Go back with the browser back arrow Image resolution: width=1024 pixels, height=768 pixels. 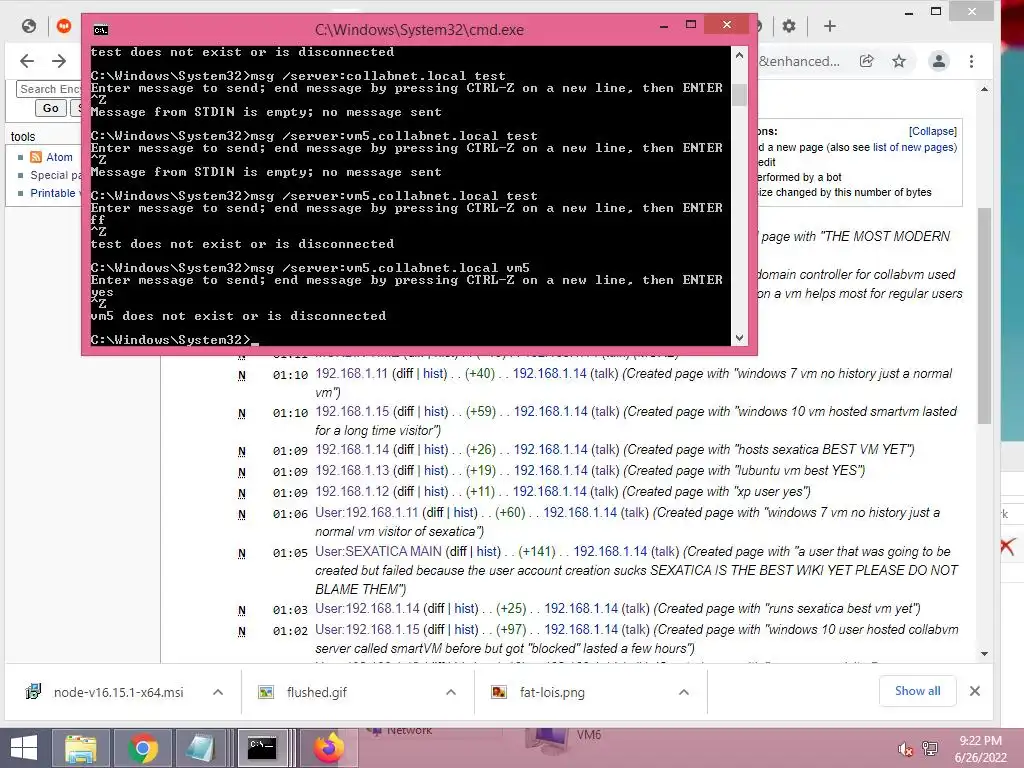[27, 61]
